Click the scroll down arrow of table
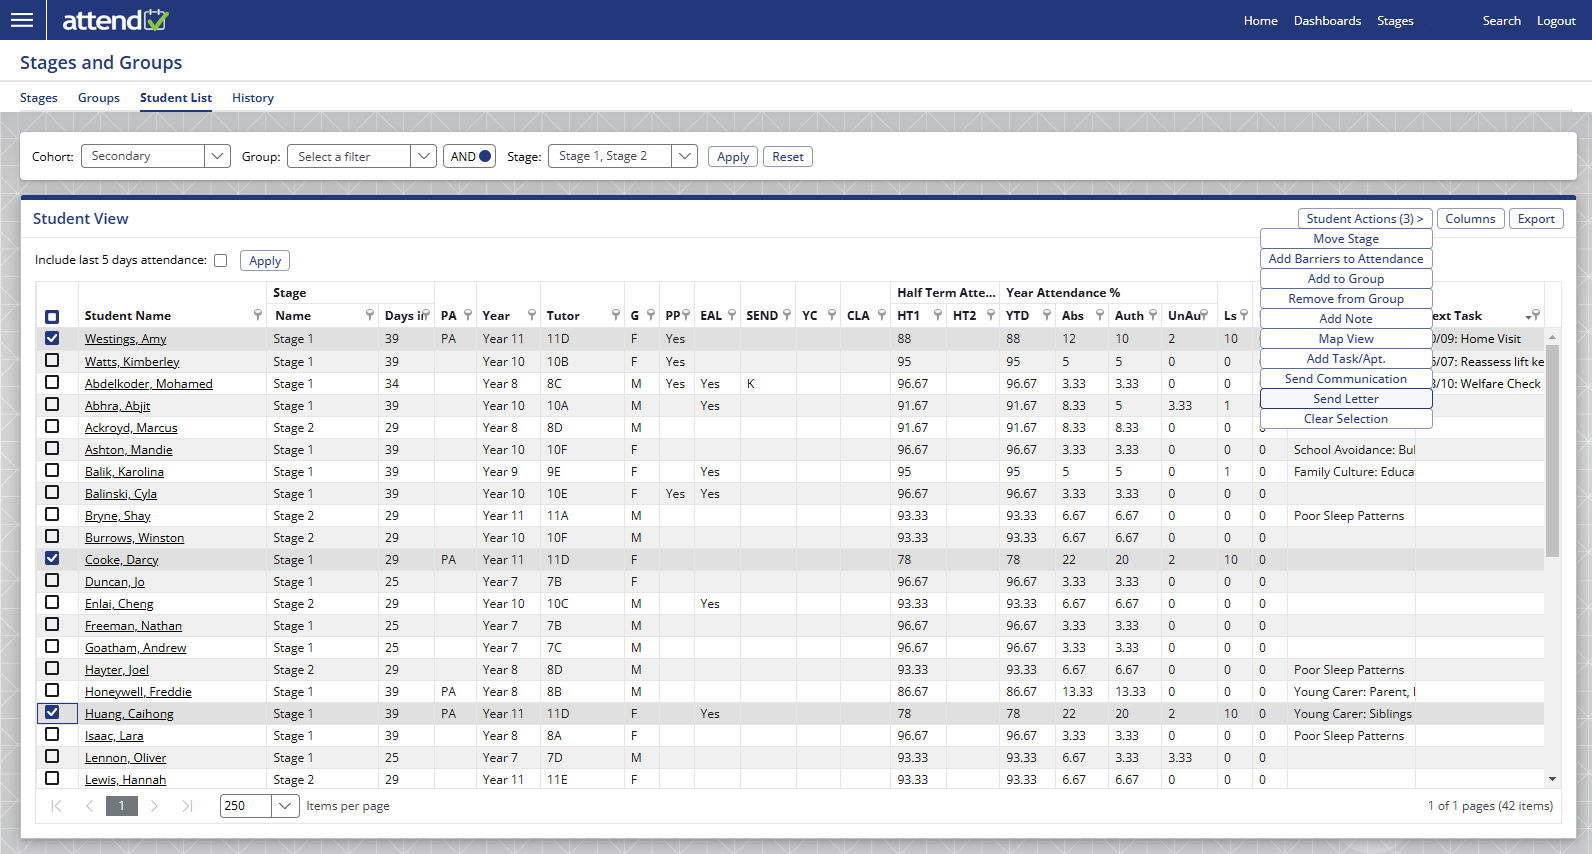The image size is (1592, 854). (1552, 779)
